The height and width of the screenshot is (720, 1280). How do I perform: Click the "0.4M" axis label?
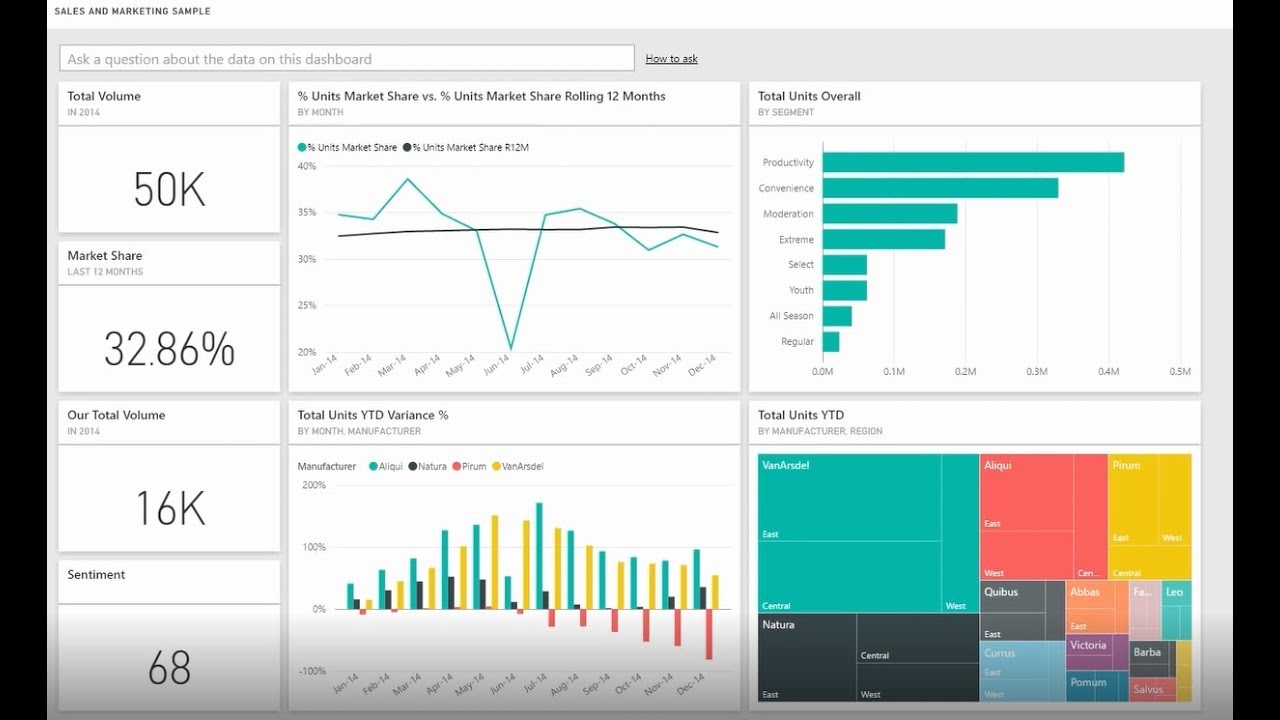(1108, 371)
